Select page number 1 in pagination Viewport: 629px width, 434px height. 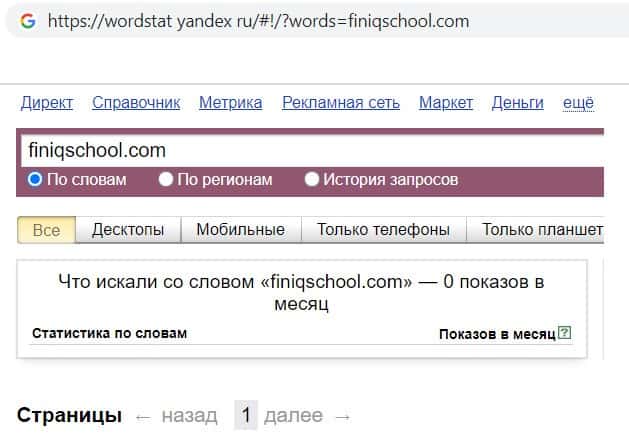point(246,415)
